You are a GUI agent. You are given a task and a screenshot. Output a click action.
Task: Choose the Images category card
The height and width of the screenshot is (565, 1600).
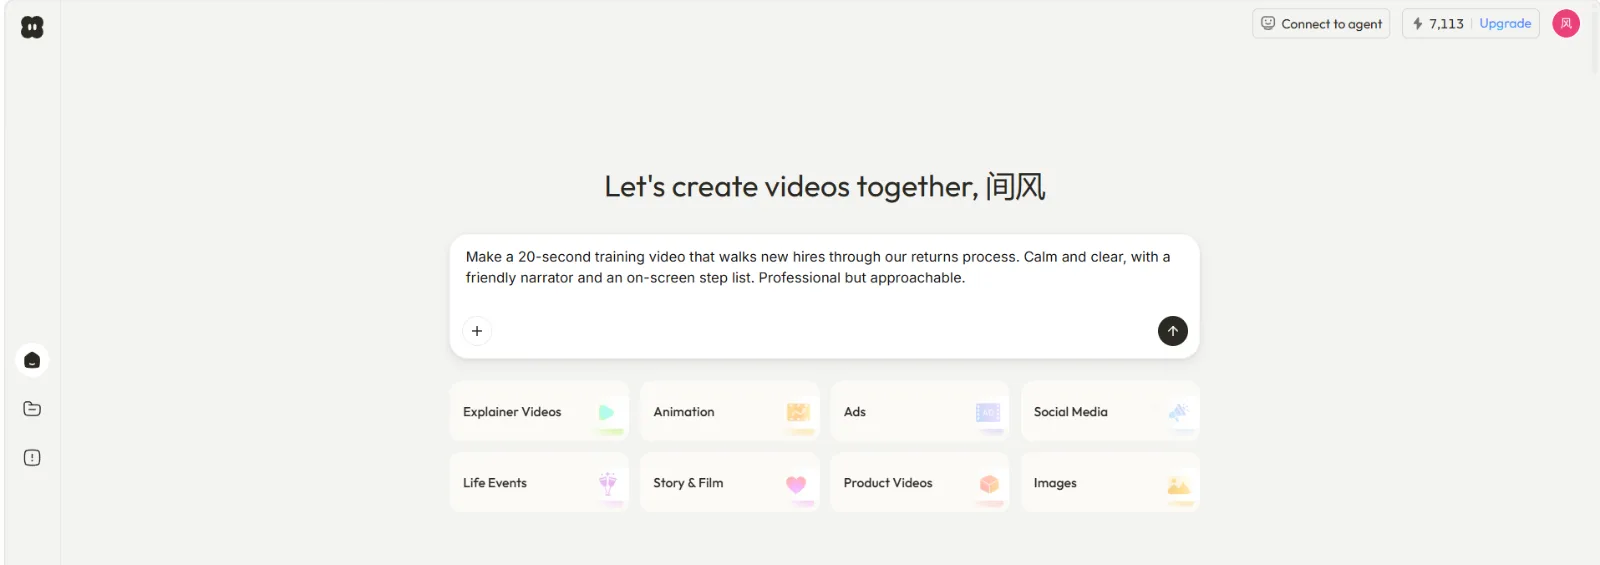1110,482
